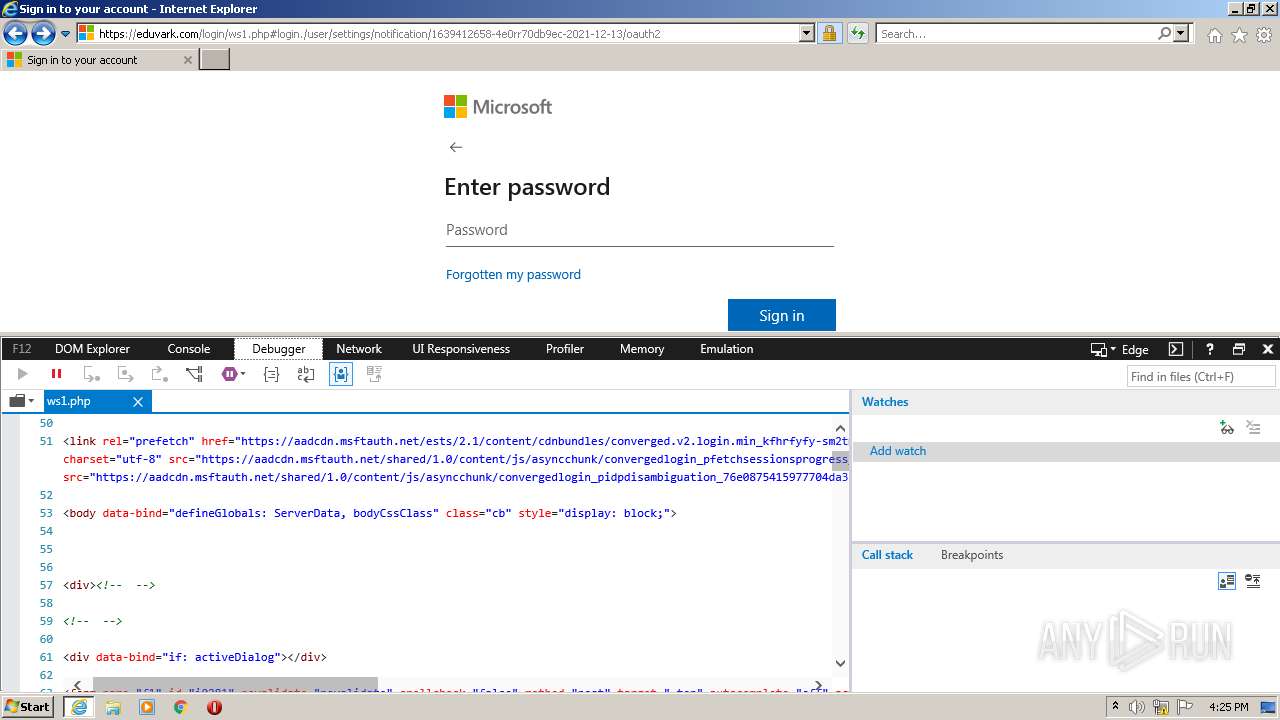
Task: Click the back arrow on sign-in page
Action: click(456, 147)
